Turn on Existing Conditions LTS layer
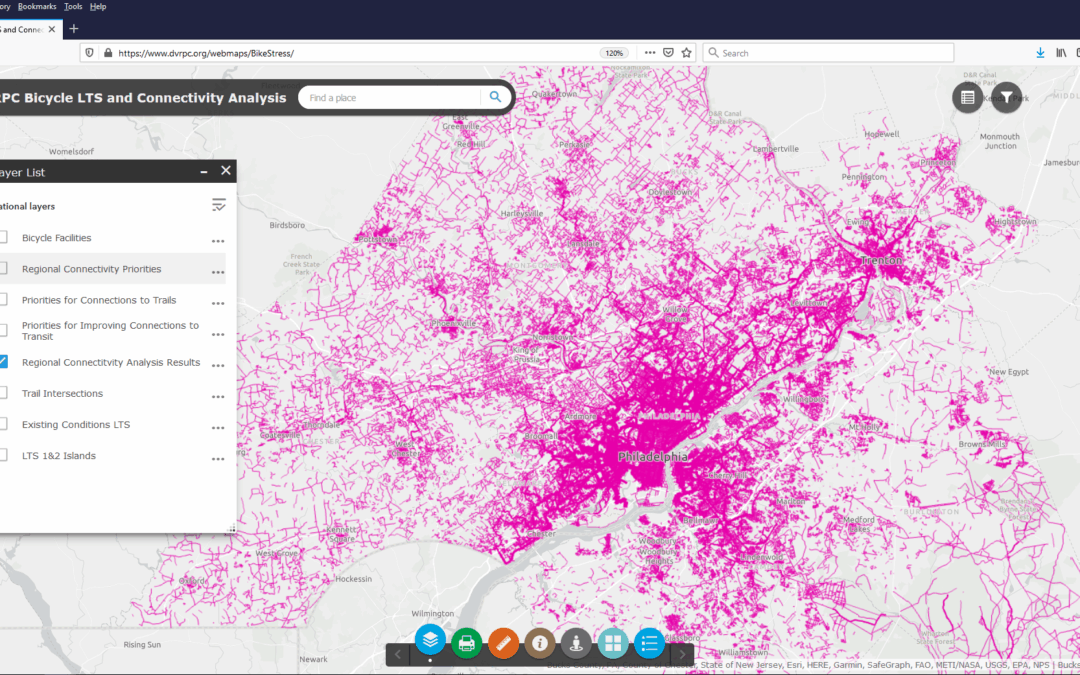The height and width of the screenshot is (675, 1080). click(x=3, y=424)
